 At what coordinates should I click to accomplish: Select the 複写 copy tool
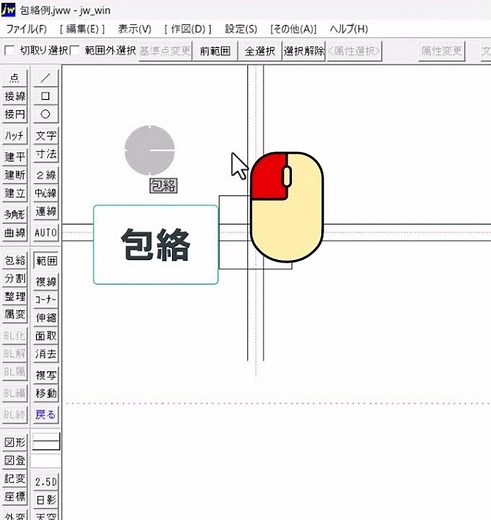[x=46, y=375]
